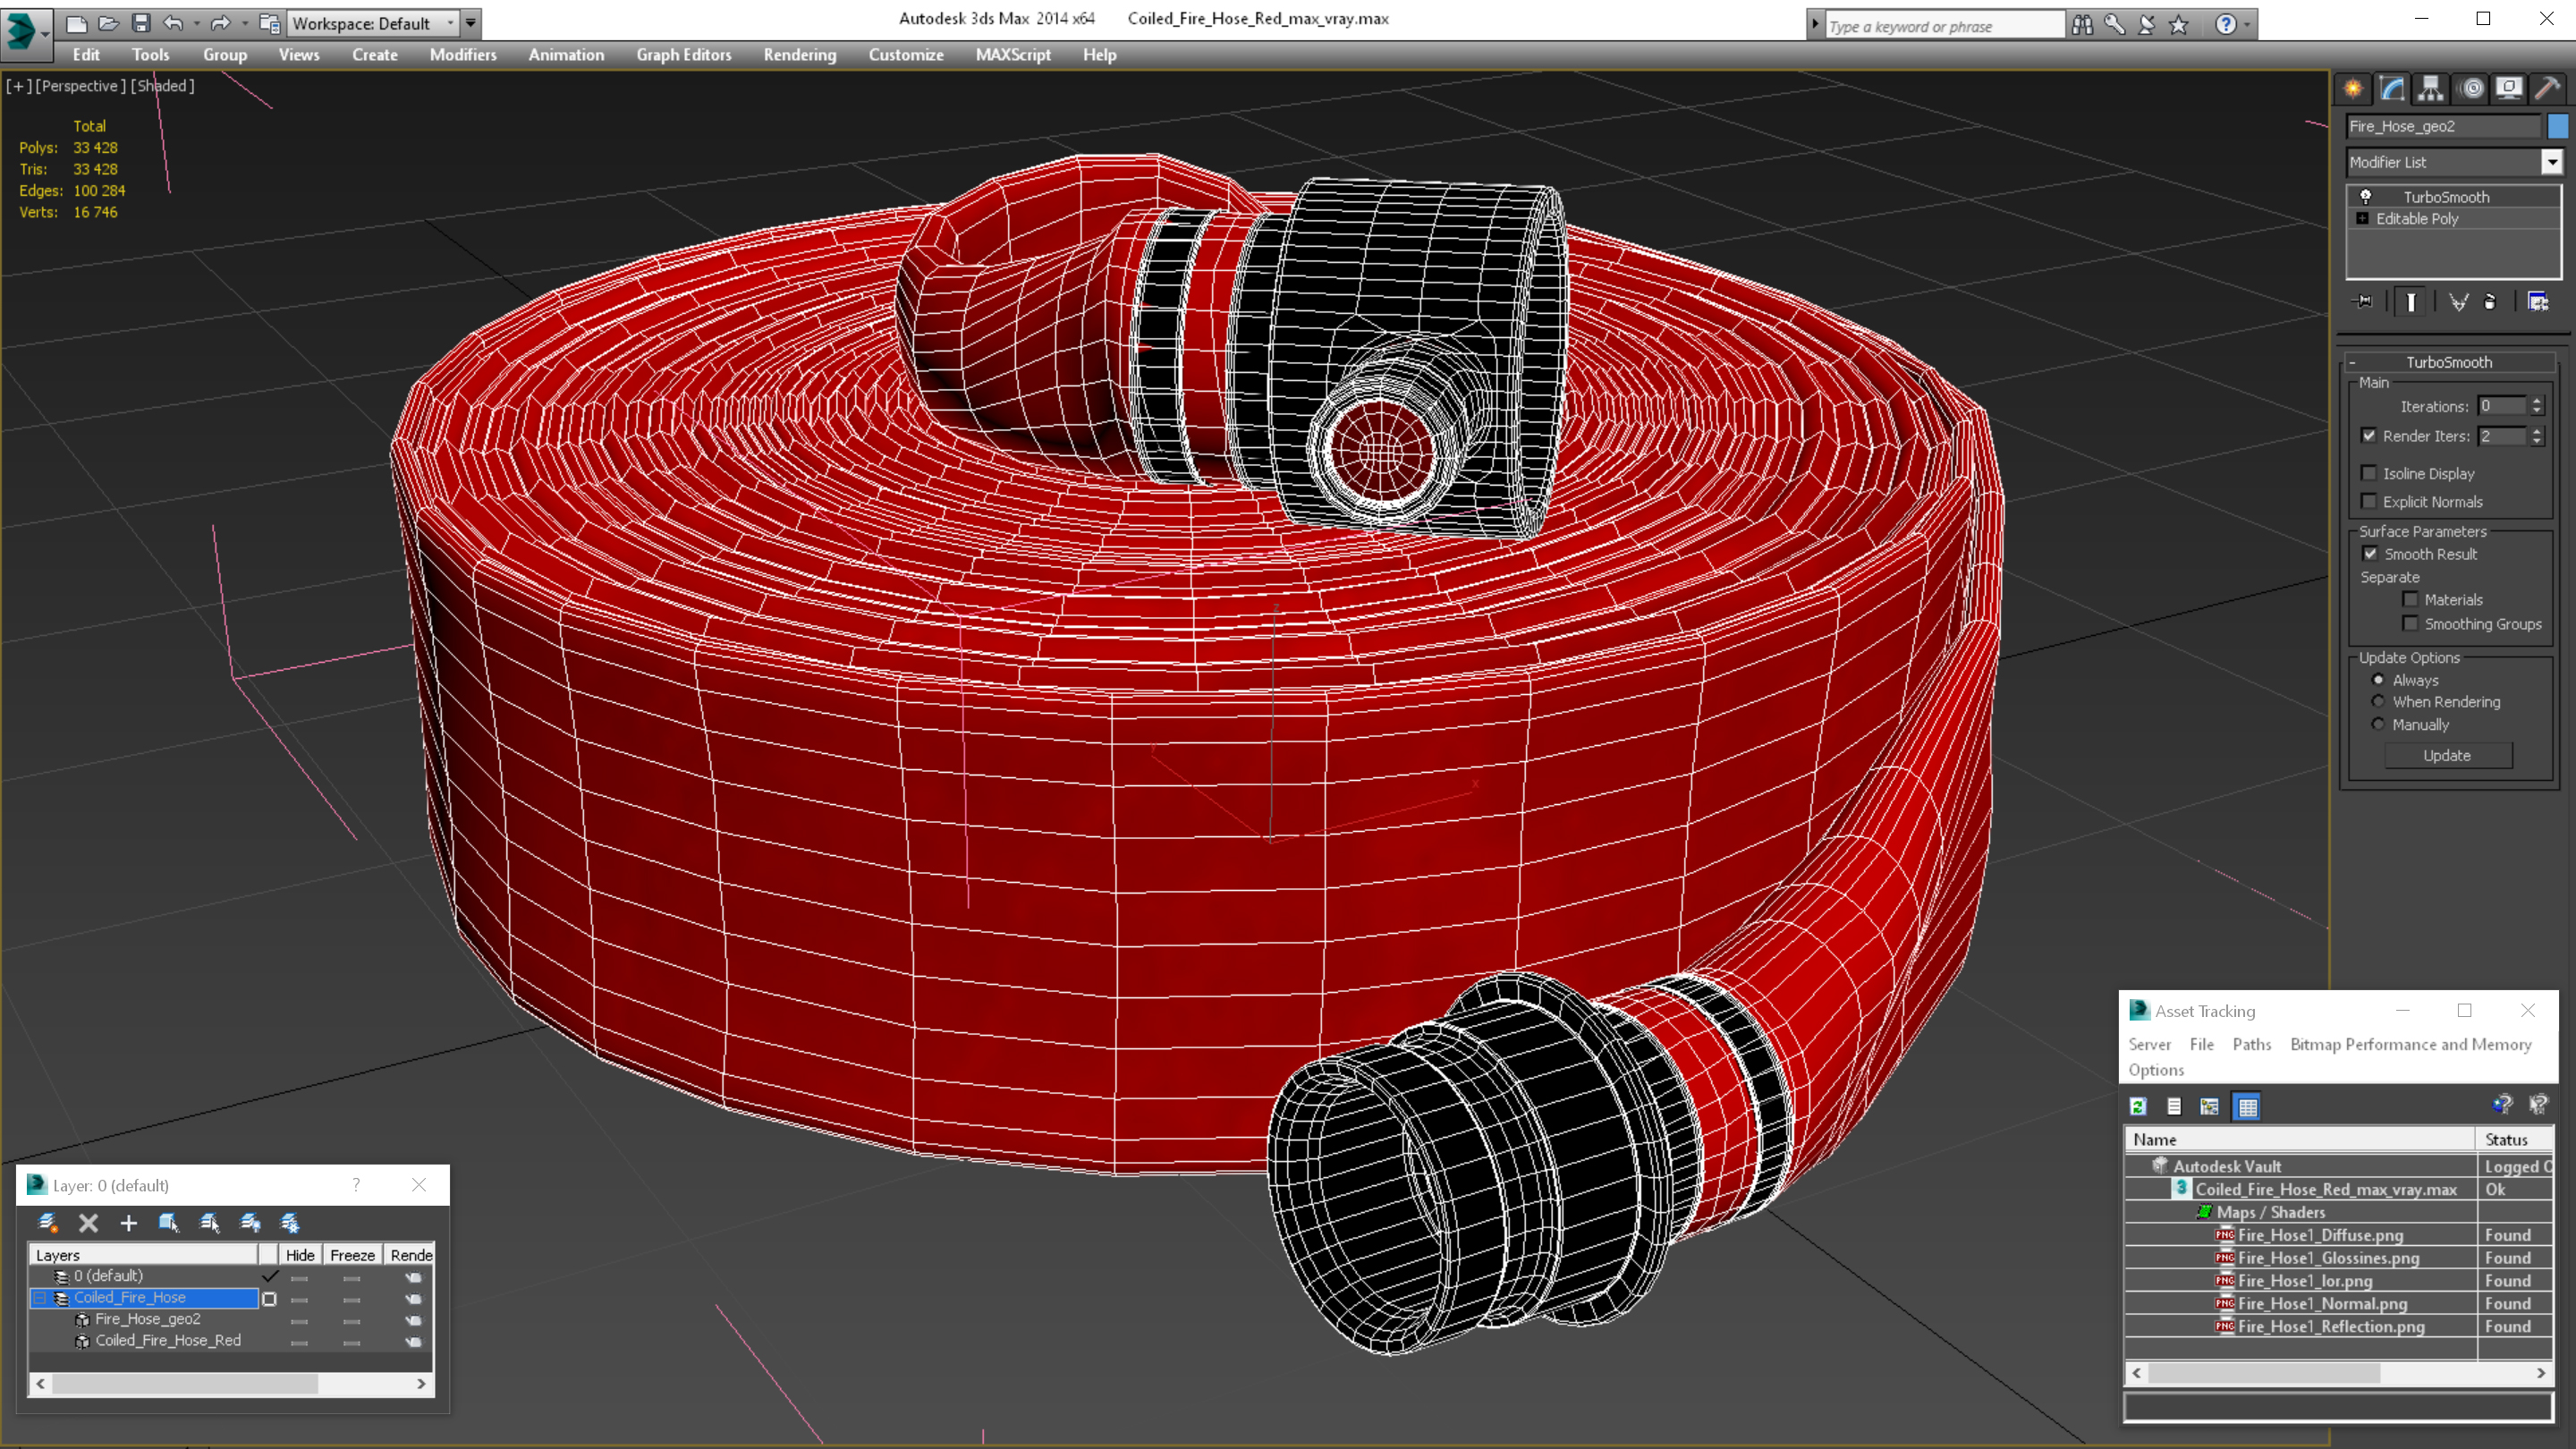Toggle the Render Iters checkbox
This screenshot has height=1449, width=2576.
point(2369,436)
